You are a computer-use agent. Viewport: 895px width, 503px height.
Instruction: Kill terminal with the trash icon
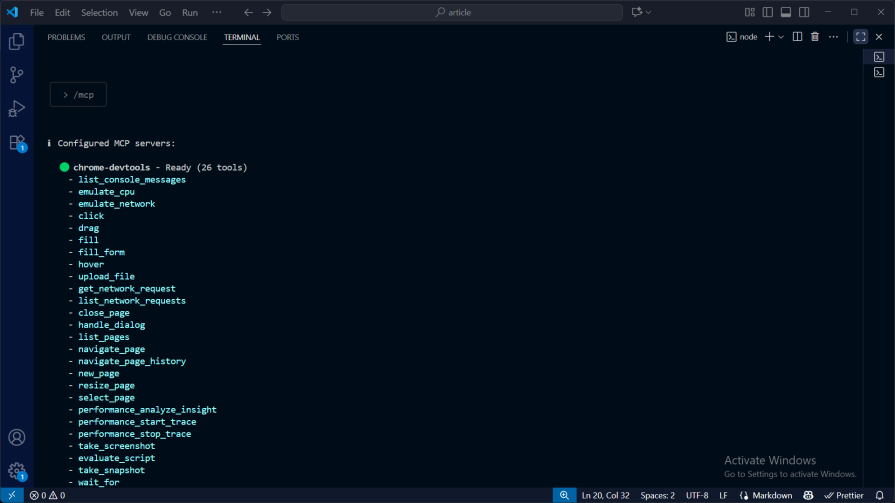point(815,37)
